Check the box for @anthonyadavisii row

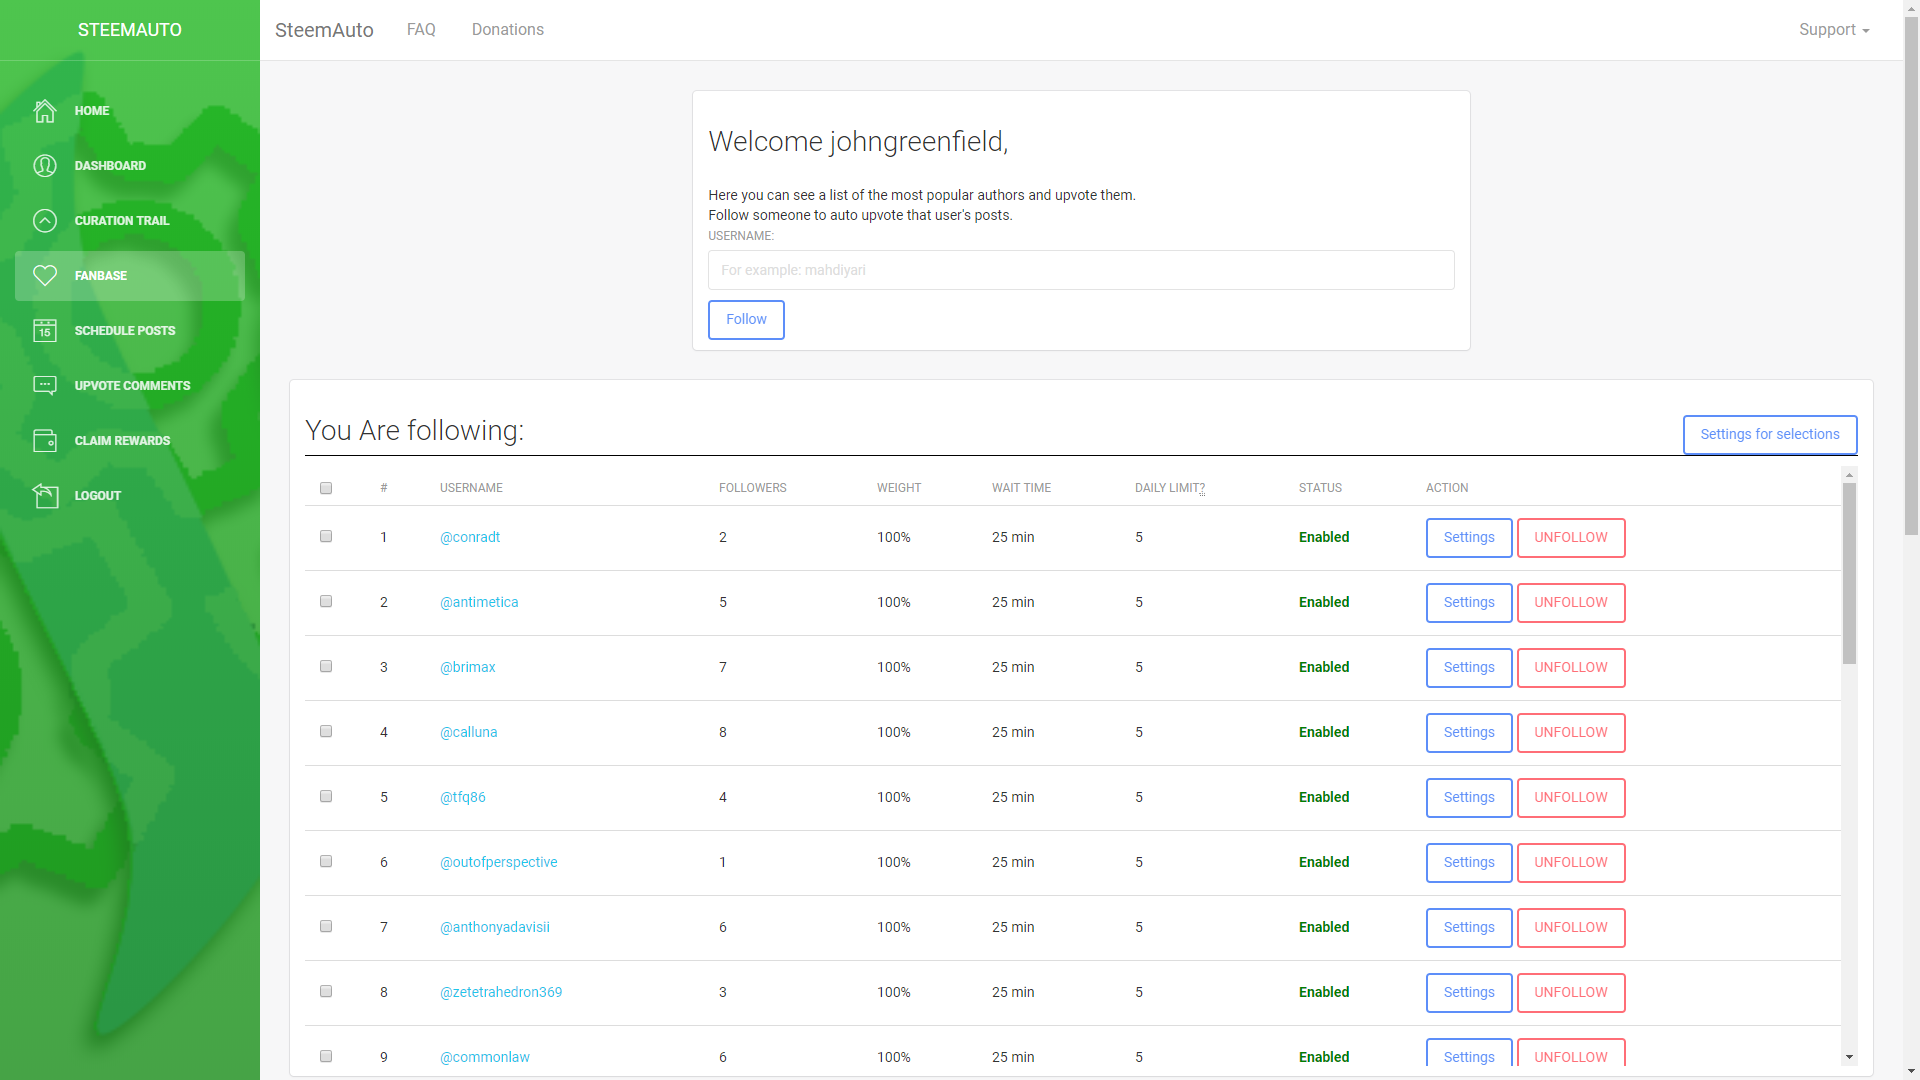[x=326, y=926]
